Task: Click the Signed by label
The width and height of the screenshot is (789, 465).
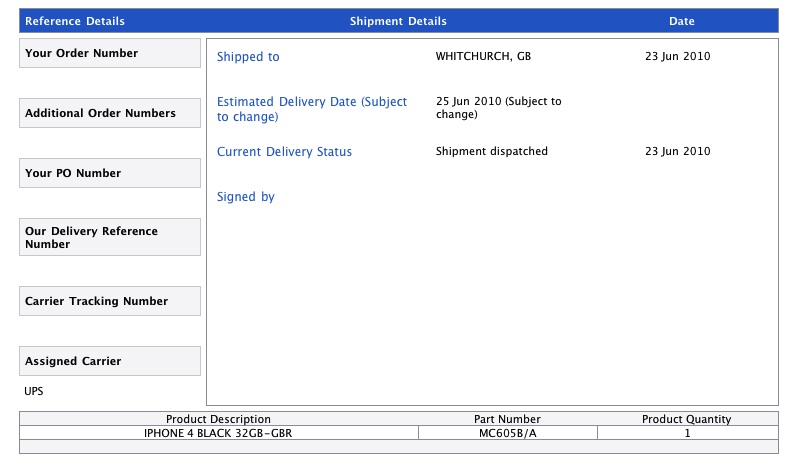Action: tap(246, 197)
